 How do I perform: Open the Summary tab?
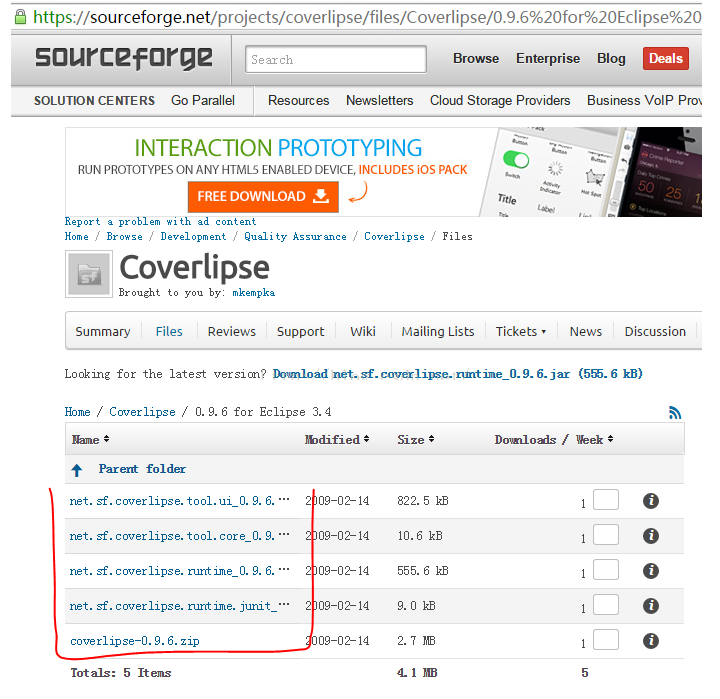[103, 332]
